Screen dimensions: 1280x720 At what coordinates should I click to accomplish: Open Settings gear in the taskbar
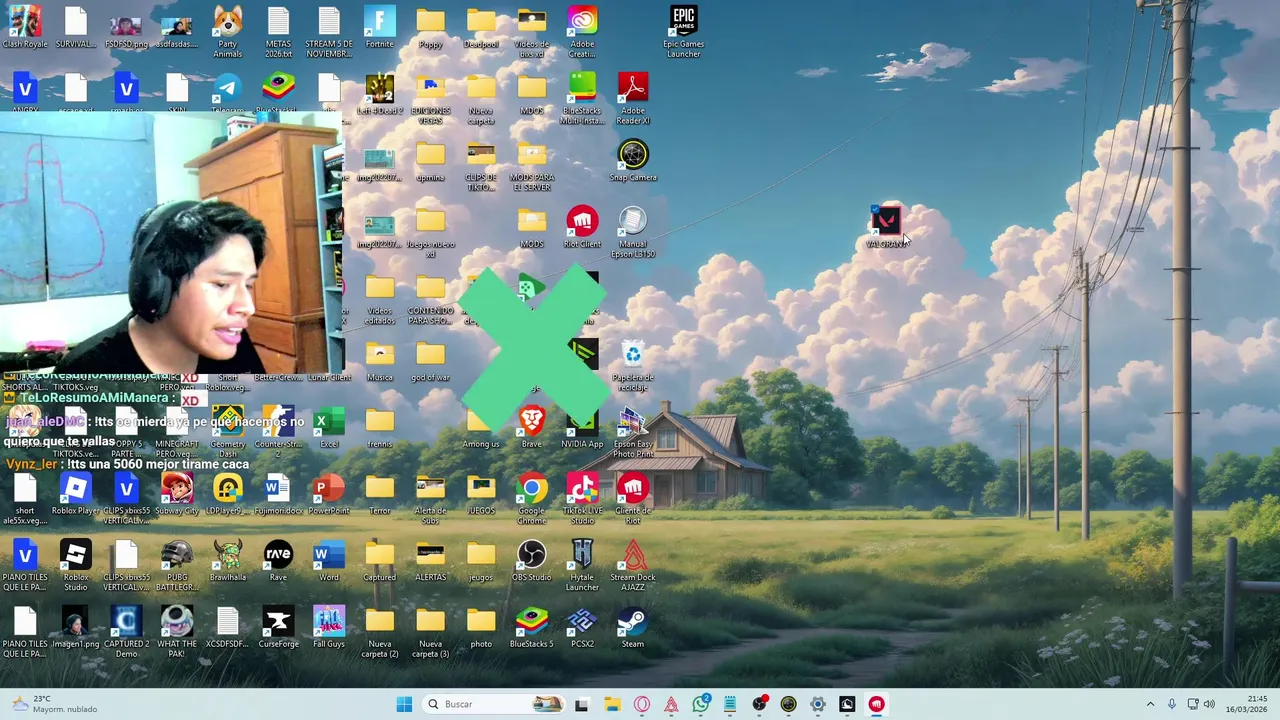818,704
